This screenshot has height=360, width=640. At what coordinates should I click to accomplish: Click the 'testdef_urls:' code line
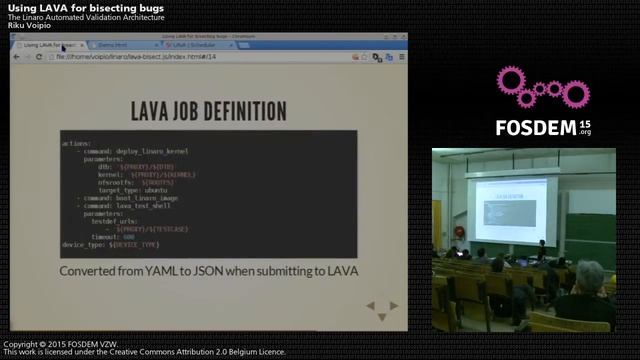tap(114, 221)
